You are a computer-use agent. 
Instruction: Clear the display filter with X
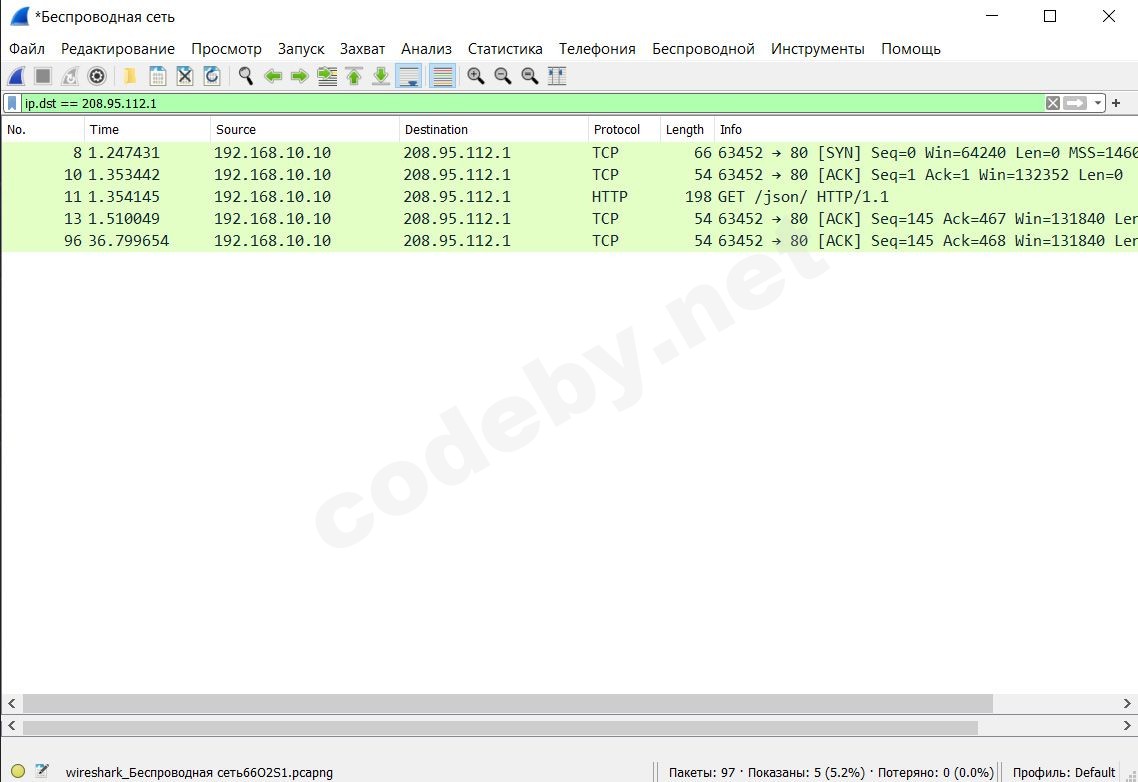coord(1053,103)
